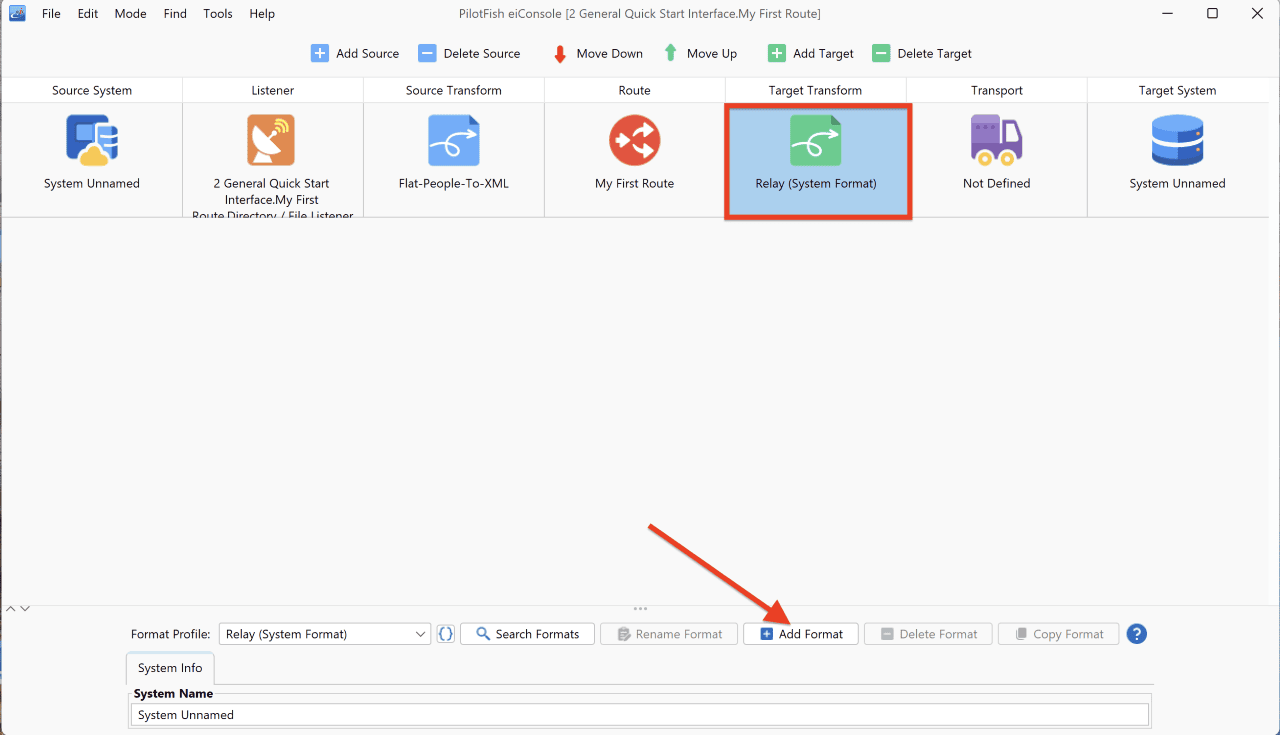Open the Tools menu
Screen dimensions: 1280x735
[x=218, y=14]
